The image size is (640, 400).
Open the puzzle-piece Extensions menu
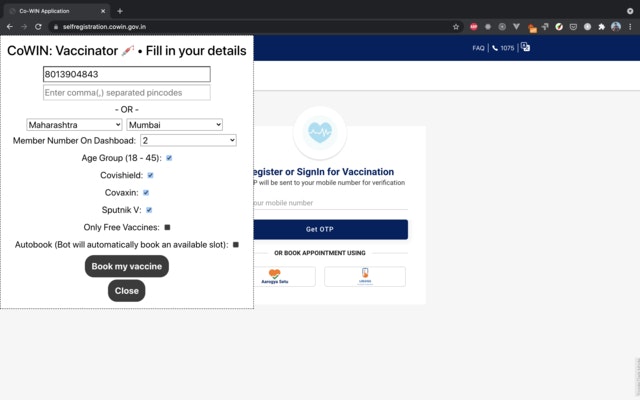(x=601, y=27)
